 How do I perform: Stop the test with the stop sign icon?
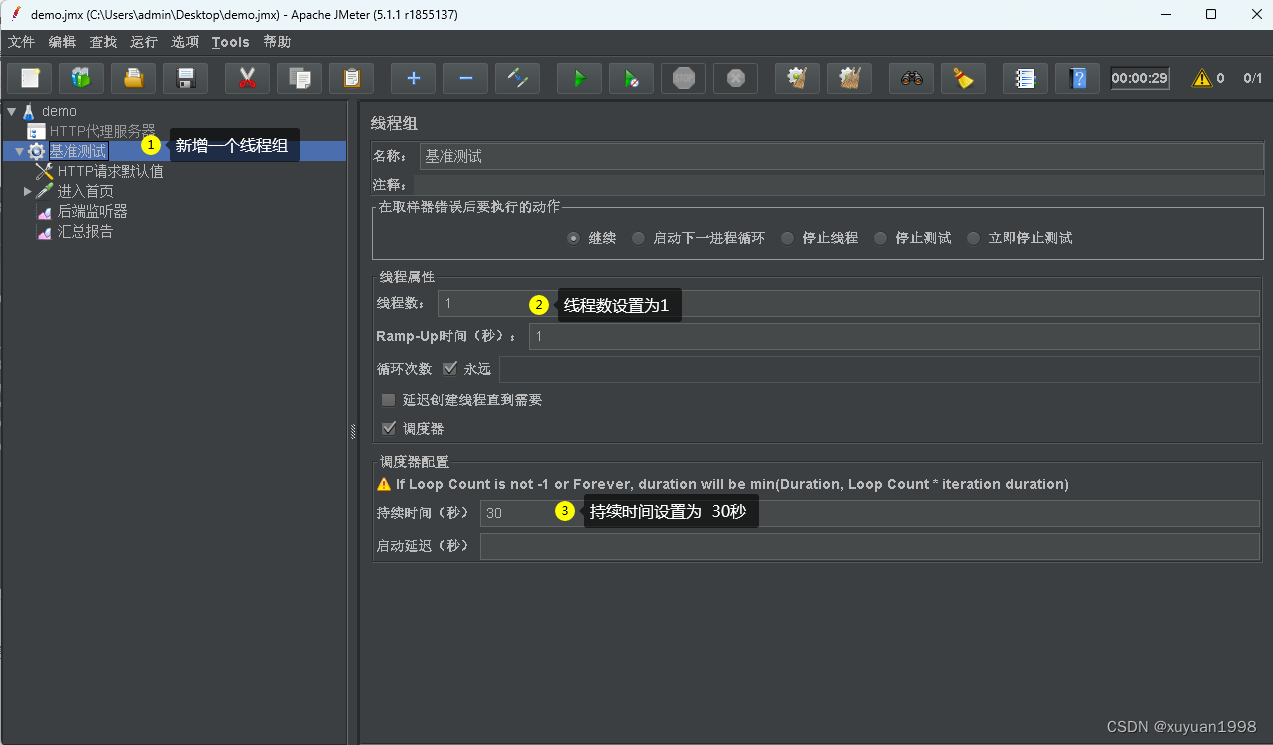683,78
